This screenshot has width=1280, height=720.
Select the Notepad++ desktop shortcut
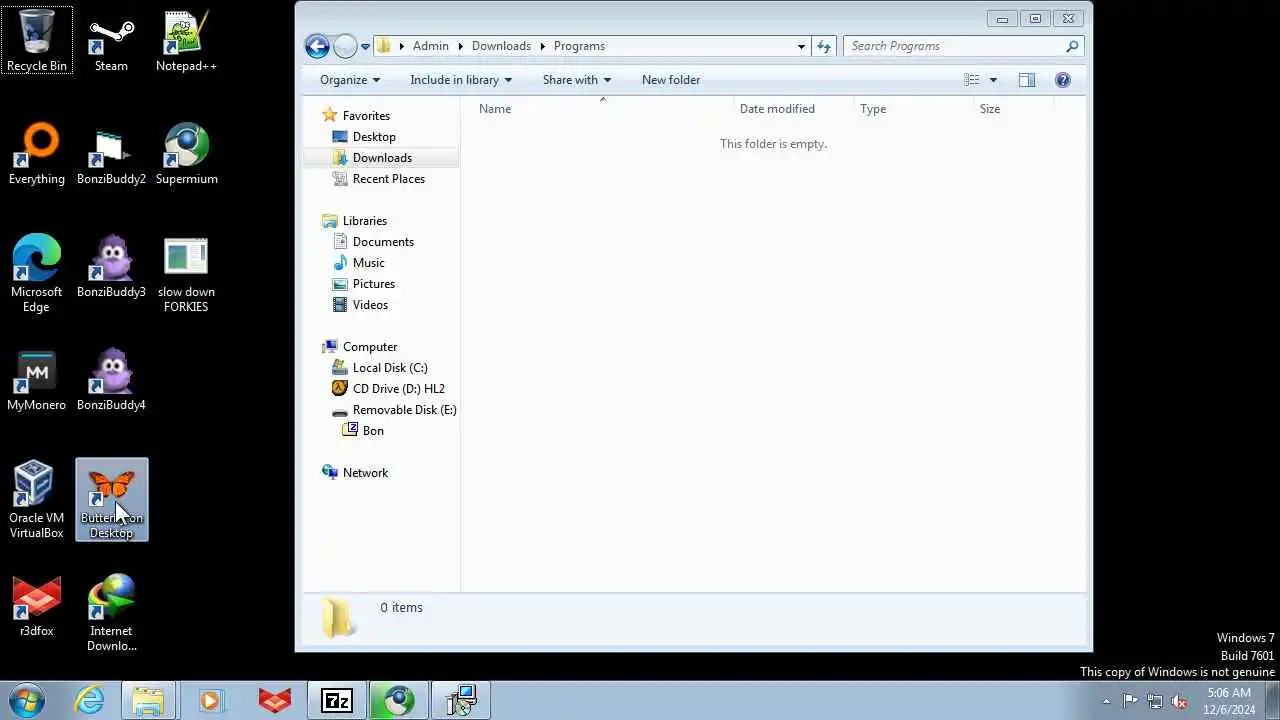186,41
